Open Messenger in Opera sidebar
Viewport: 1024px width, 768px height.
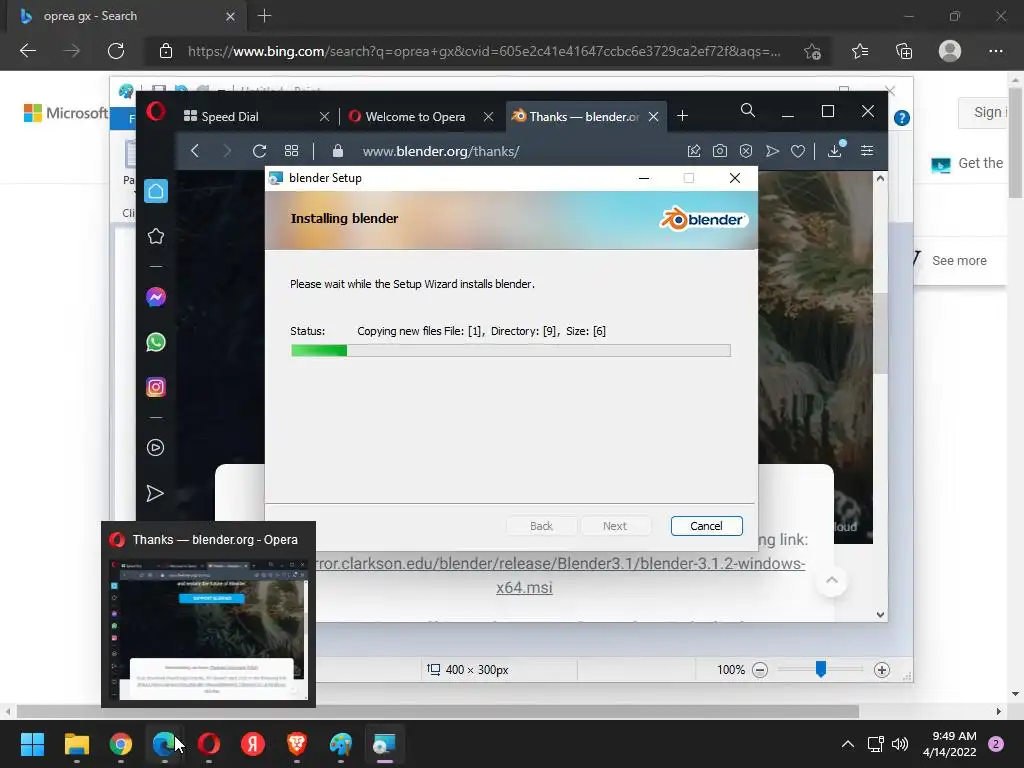tap(155, 297)
